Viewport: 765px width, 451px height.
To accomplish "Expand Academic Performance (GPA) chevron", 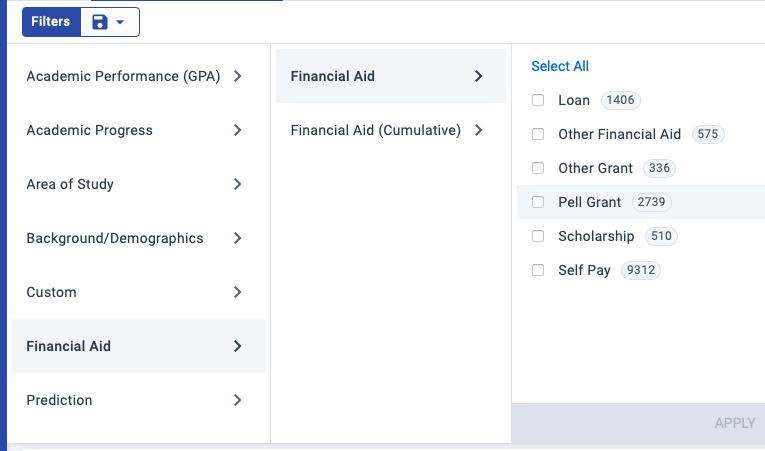I will (237, 76).
